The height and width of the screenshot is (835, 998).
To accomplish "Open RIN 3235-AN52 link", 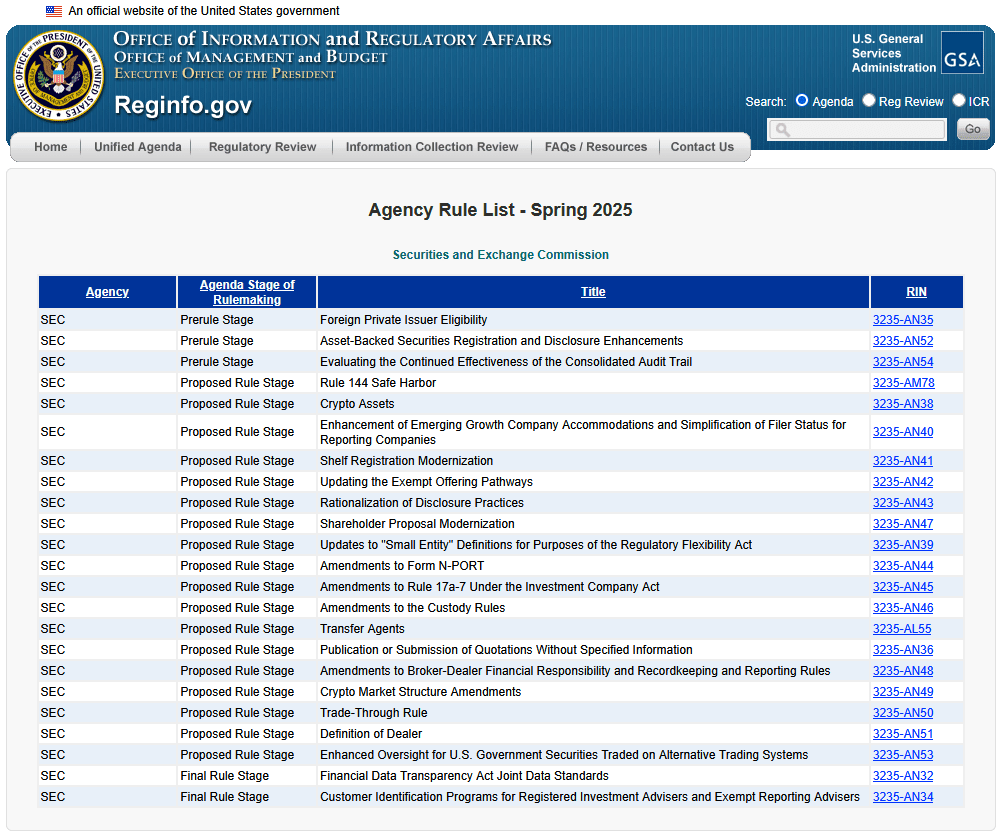I will click(903, 341).
